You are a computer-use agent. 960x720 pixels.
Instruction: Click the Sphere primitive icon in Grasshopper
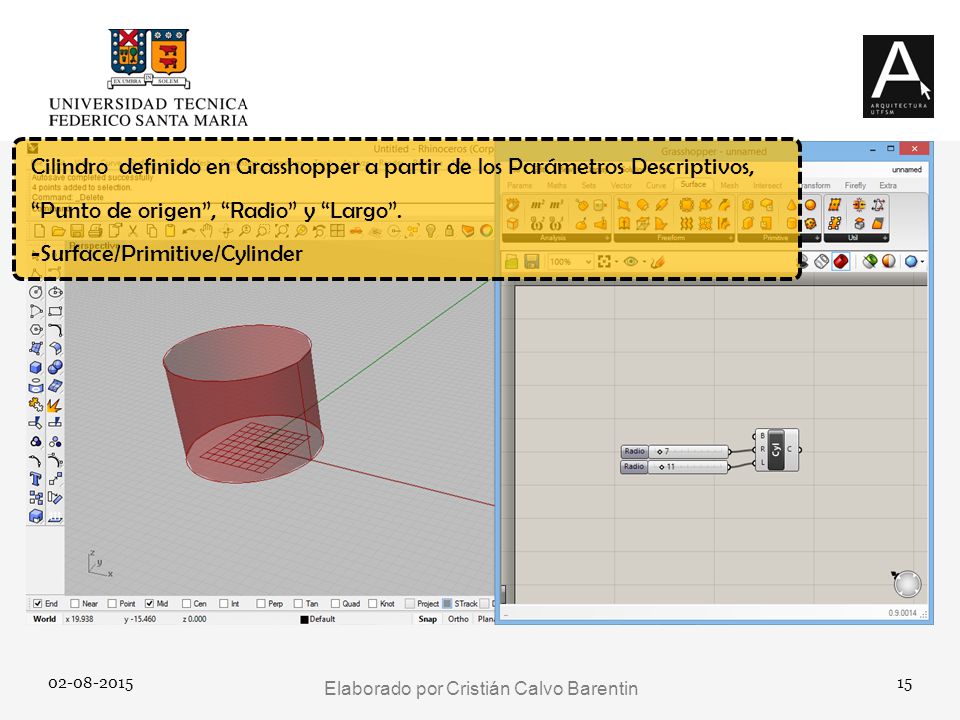[811, 205]
